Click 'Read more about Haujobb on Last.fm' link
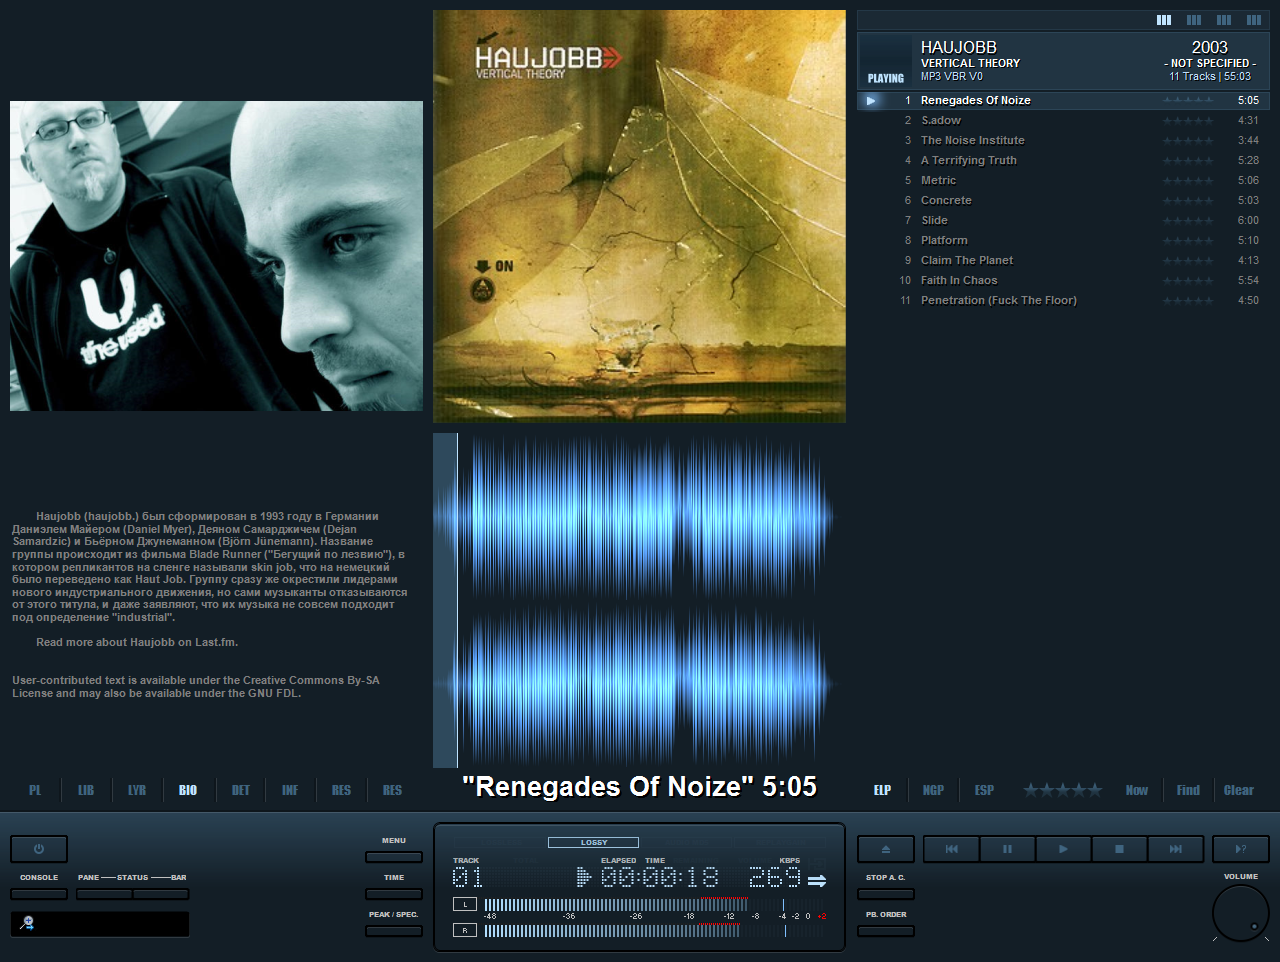The height and width of the screenshot is (962, 1280). click(137, 642)
